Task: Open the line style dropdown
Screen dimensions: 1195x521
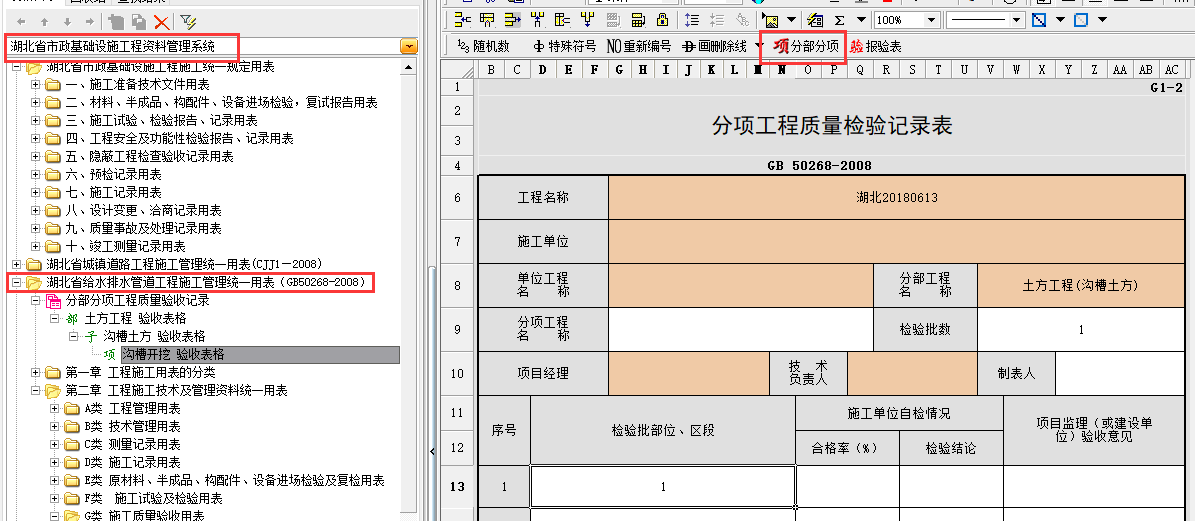Action: [x=1019, y=20]
